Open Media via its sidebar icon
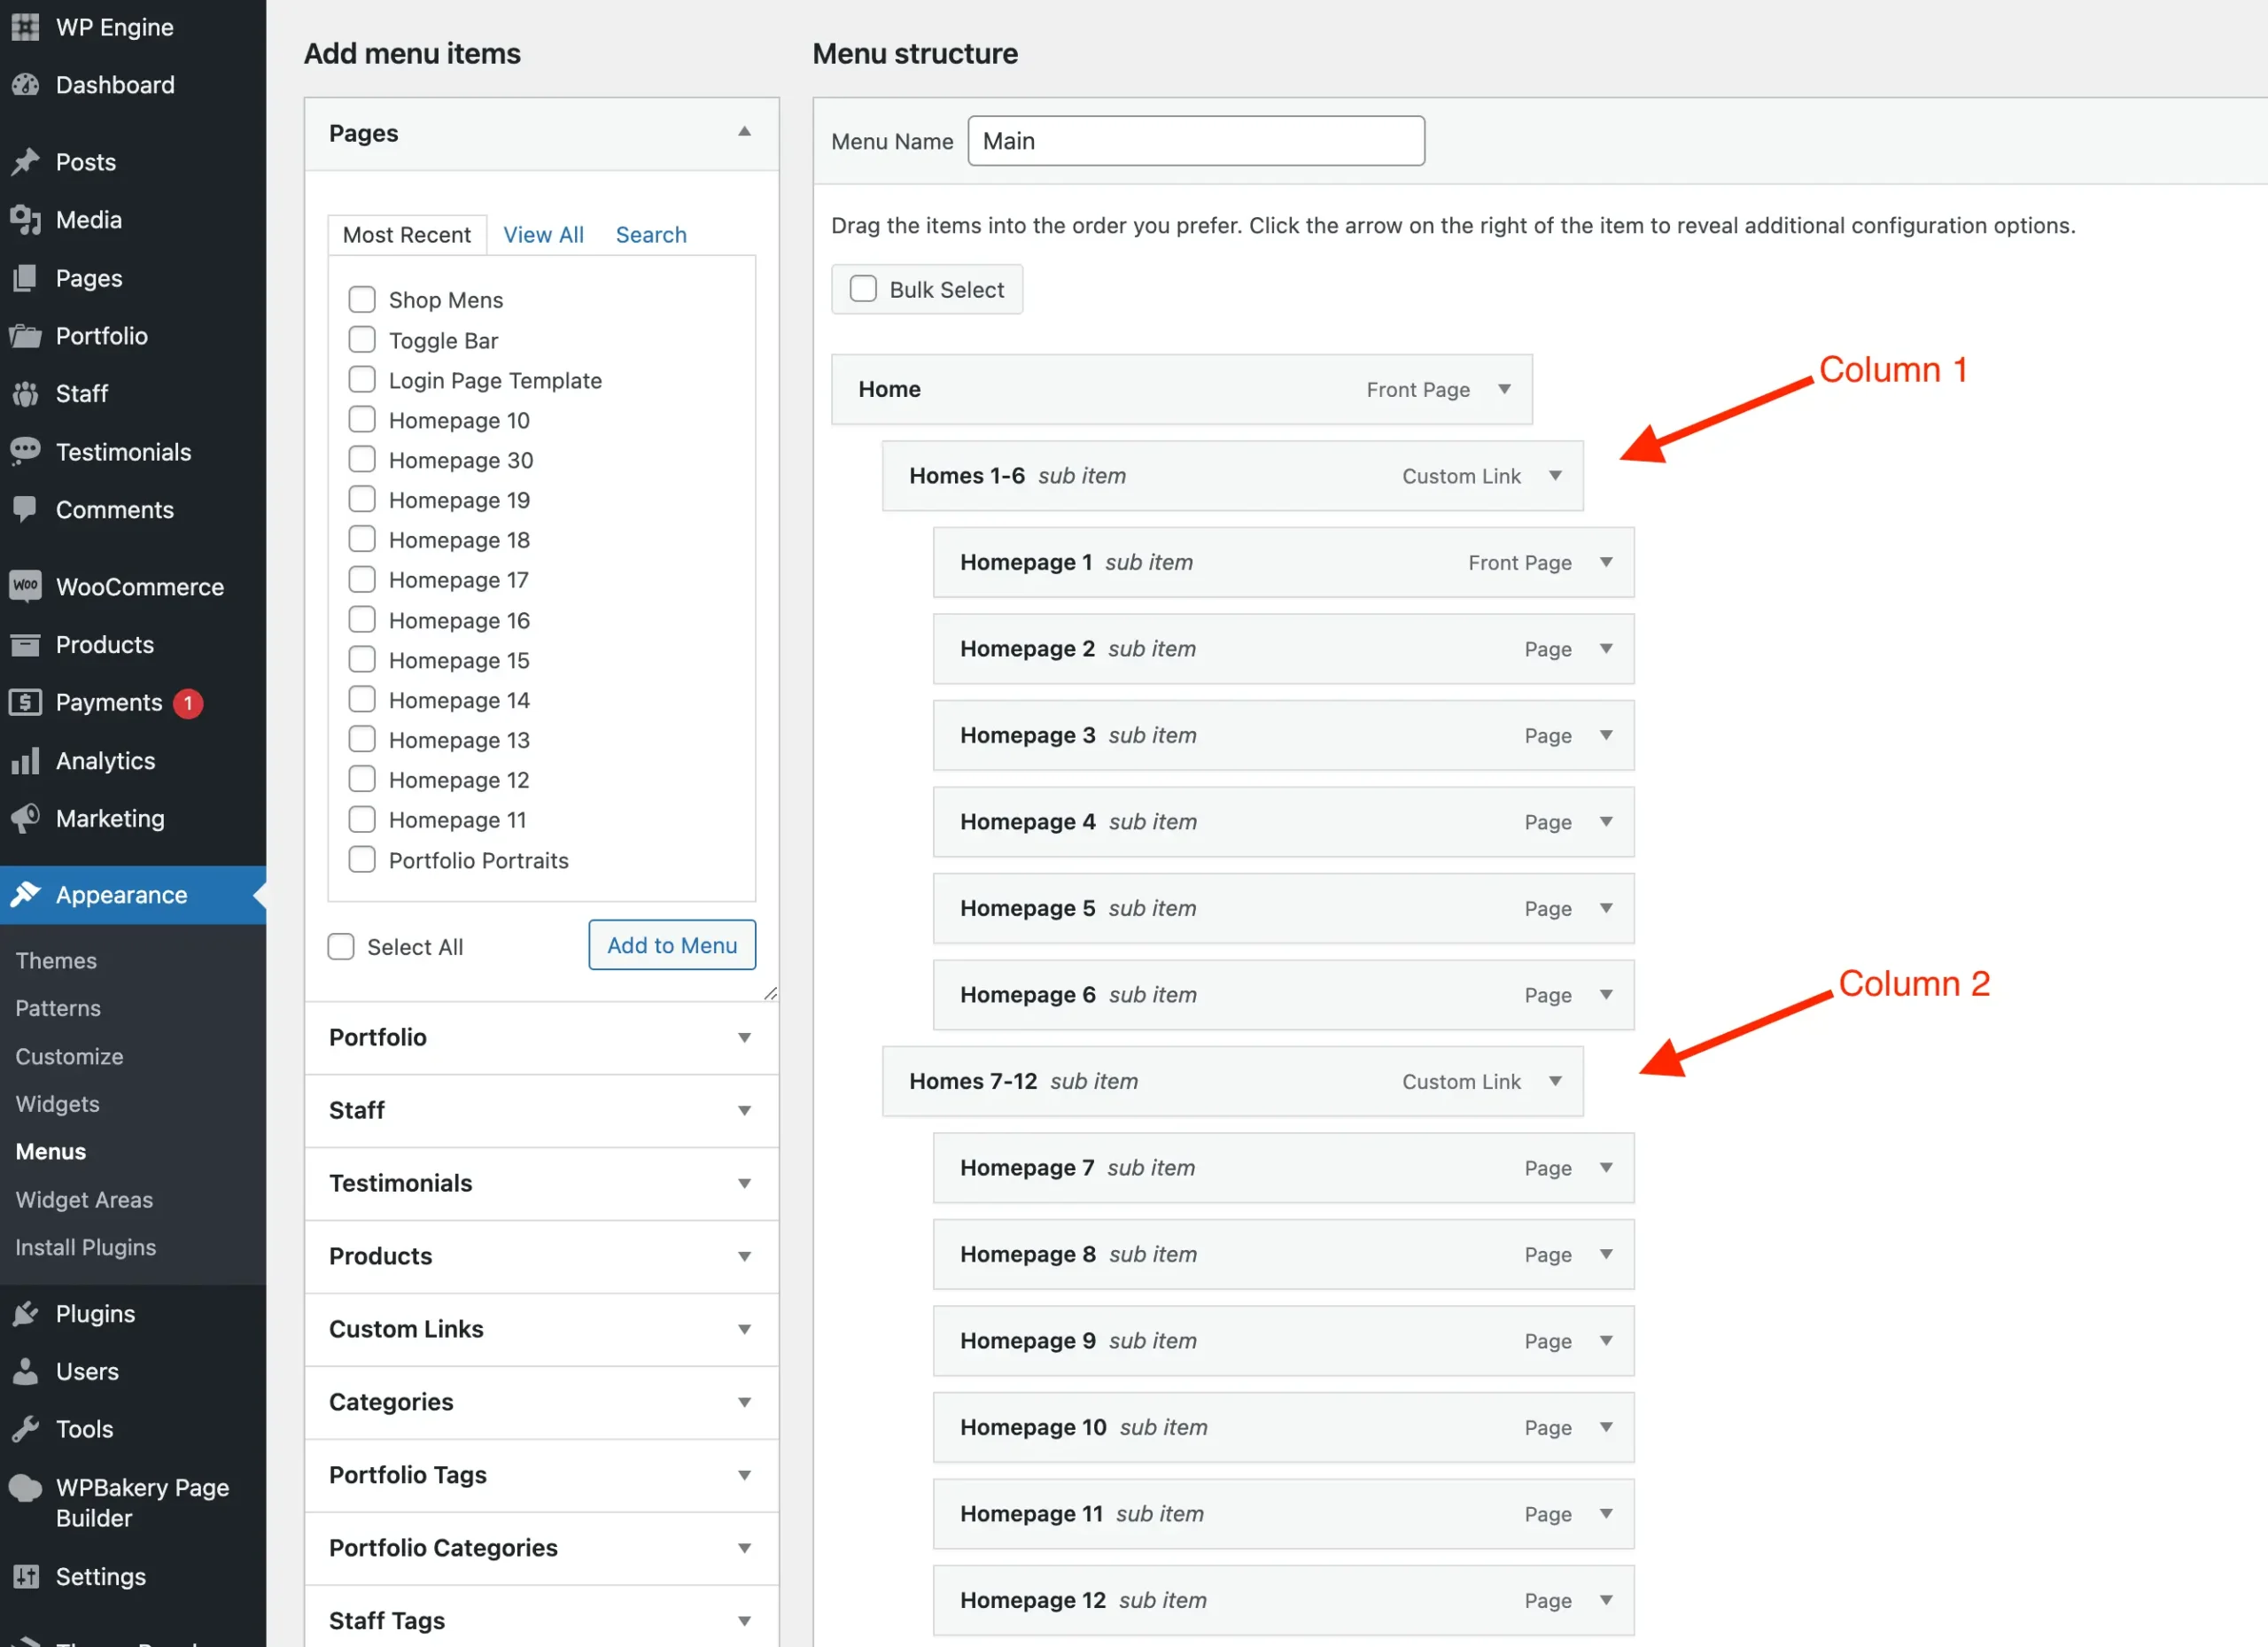 coord(25,220)
